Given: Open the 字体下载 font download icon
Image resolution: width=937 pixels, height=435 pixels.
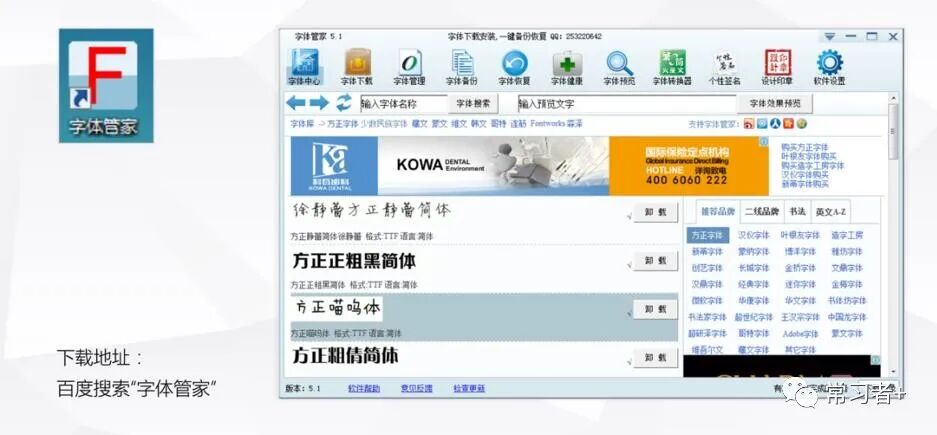Looking at the screenshot, I should (357, 68).
